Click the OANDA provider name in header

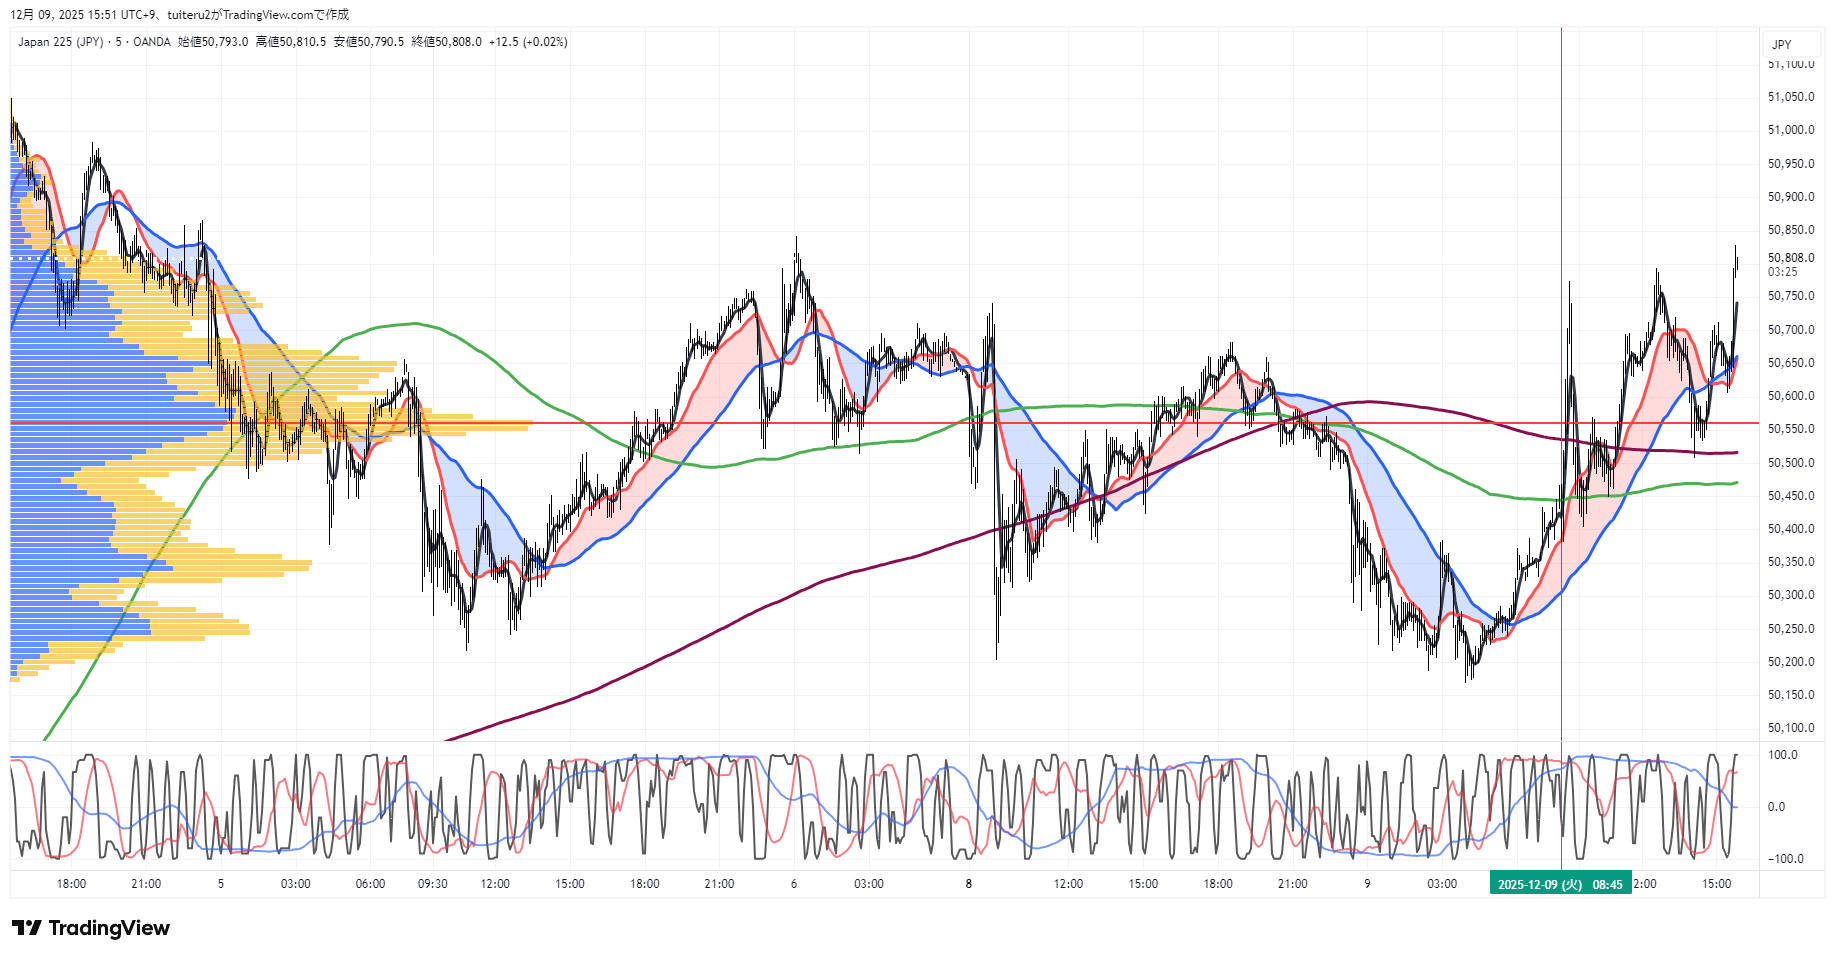coord(152,42)
